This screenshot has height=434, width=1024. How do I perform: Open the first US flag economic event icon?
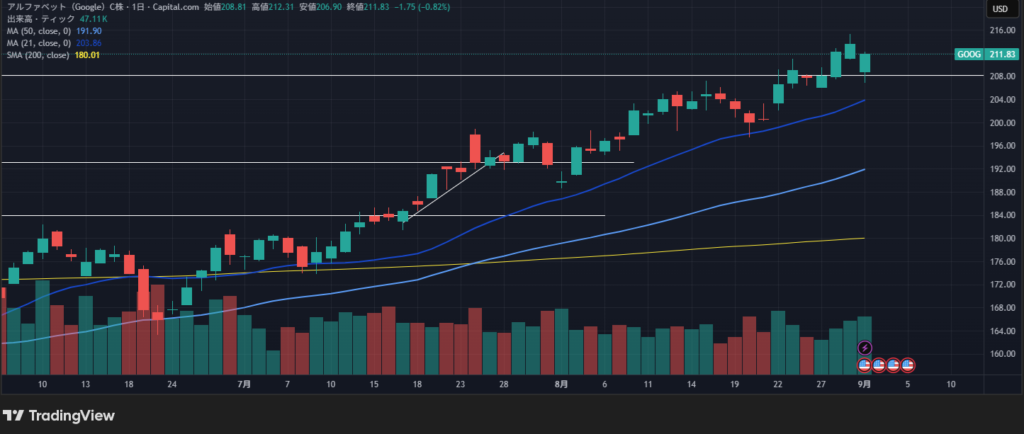click(864, 365)
